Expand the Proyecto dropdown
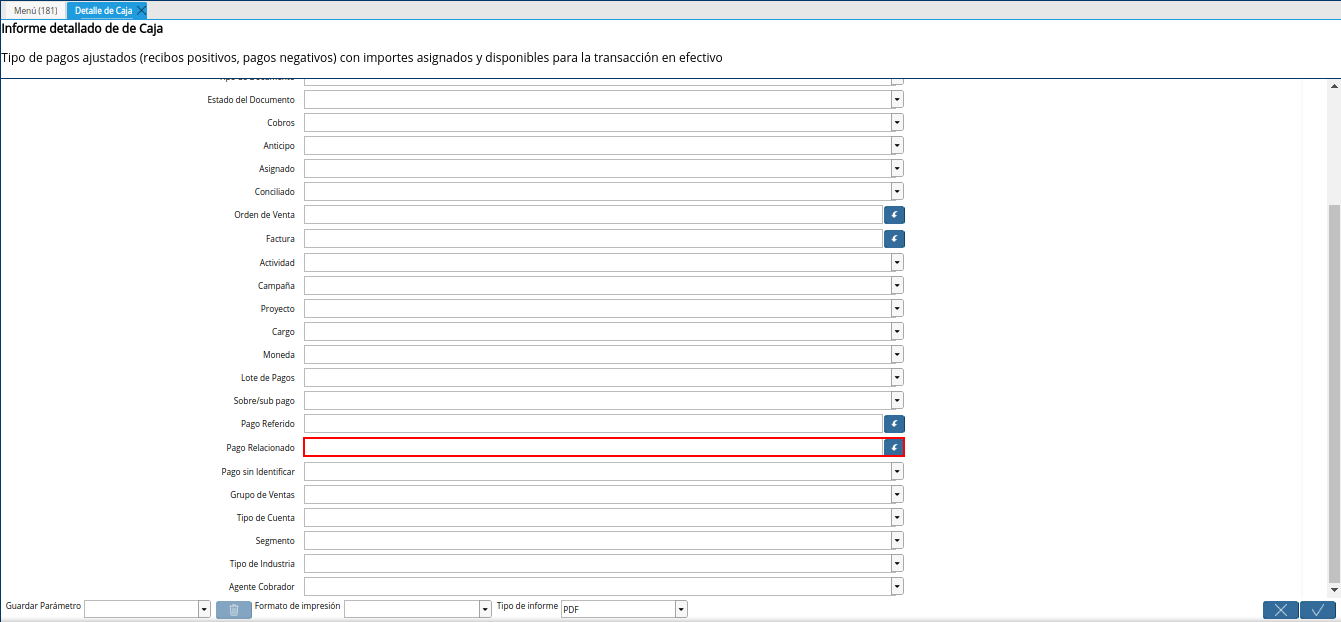Image resolution: width=1341 pixels, height=622 pixels. tap(897, 308)
